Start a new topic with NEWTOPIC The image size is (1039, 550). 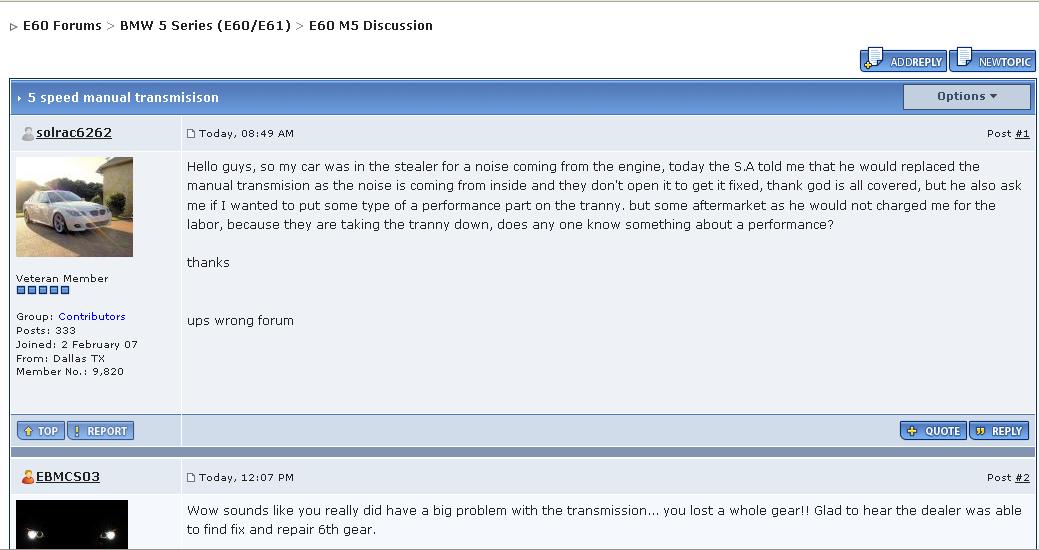point(992,60)
